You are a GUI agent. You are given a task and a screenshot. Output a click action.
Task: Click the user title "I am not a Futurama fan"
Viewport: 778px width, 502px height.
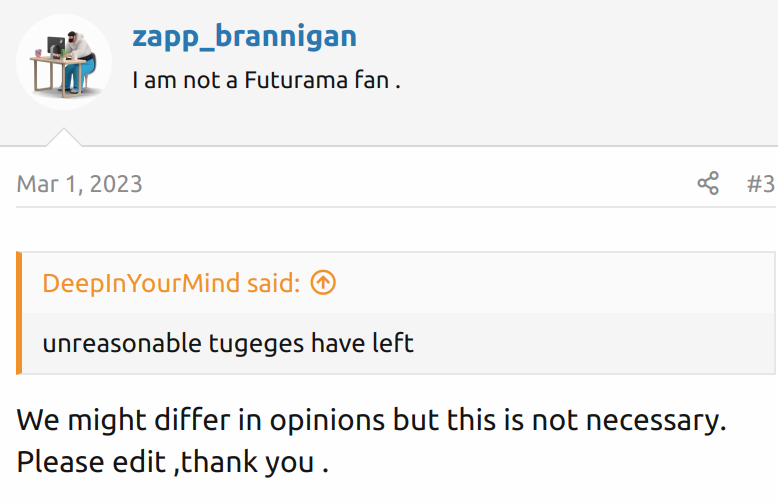click(266, 80)
